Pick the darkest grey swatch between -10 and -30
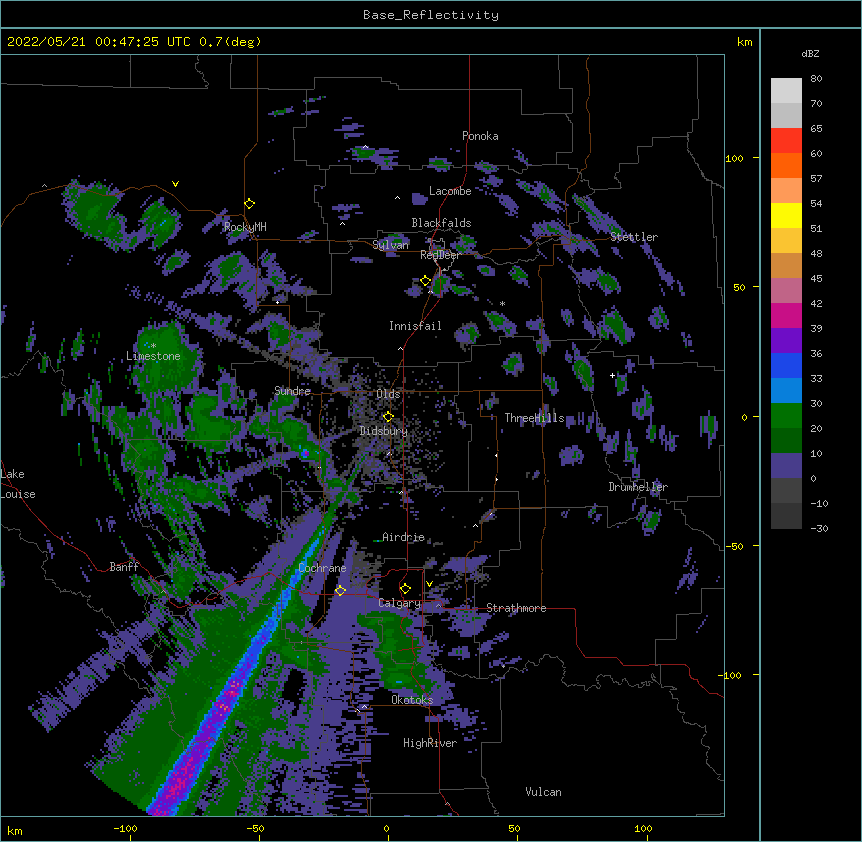 tap(786, 516)
